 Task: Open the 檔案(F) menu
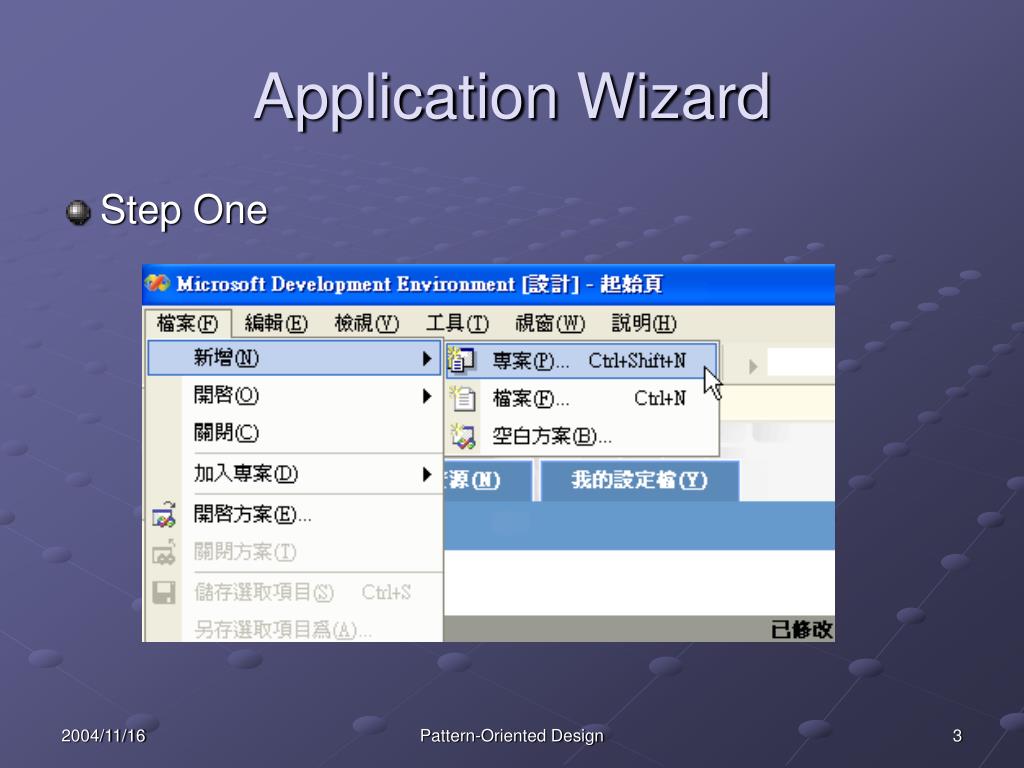tap(187, 323)
